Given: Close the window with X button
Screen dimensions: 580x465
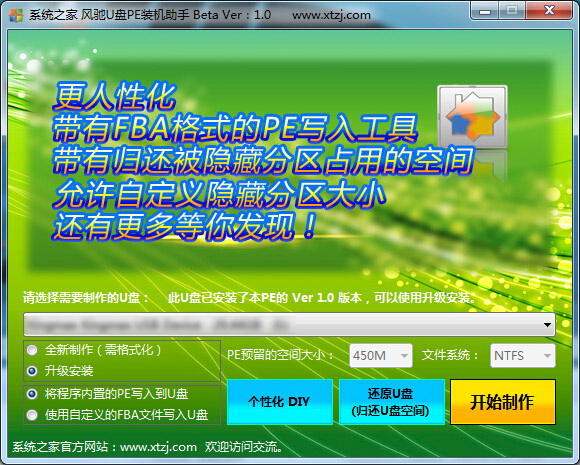Looking at the screenshot, I should pyautogui.click(x=550, y=11).
